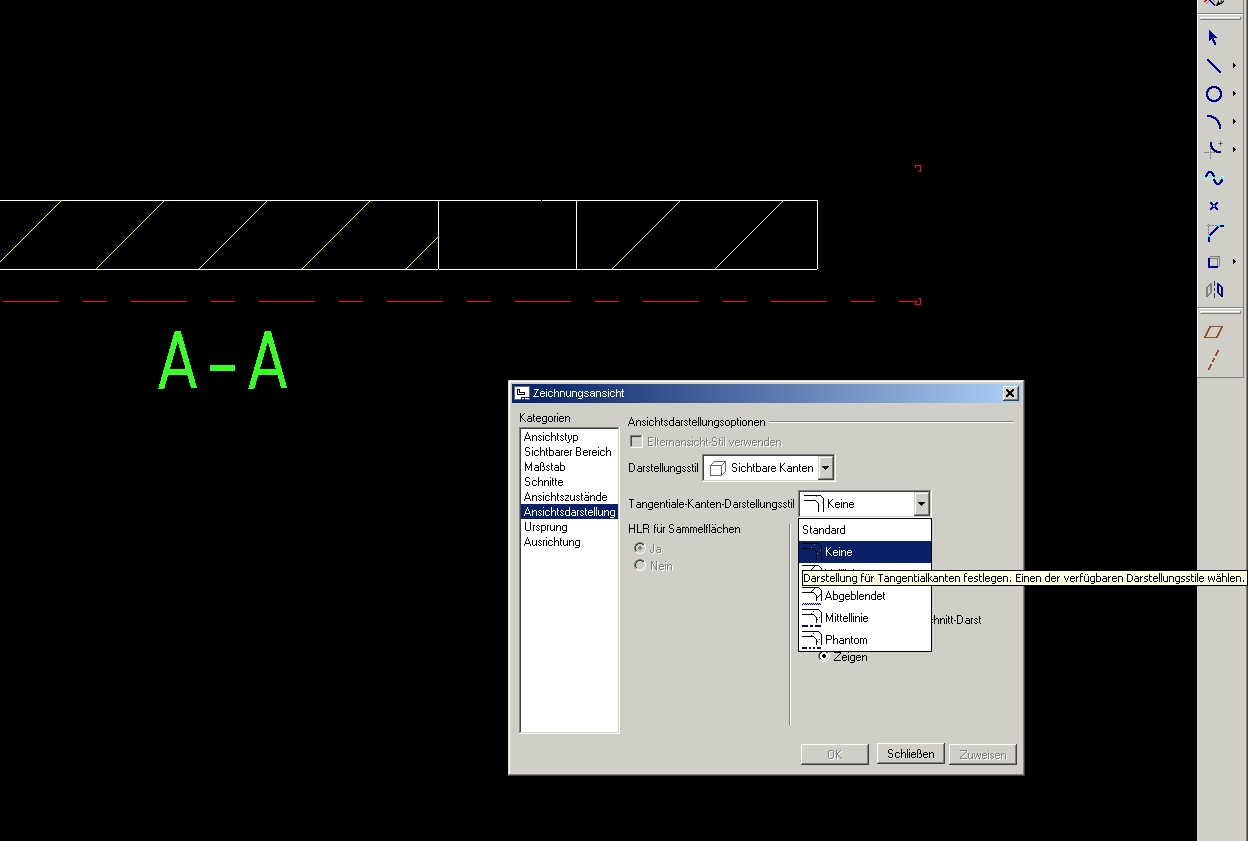Toggle Elternansicht-Stil verwenden checkbox
Viewport: 1248px width, 841px height.
pyautogui.click(x=636, y=441)
